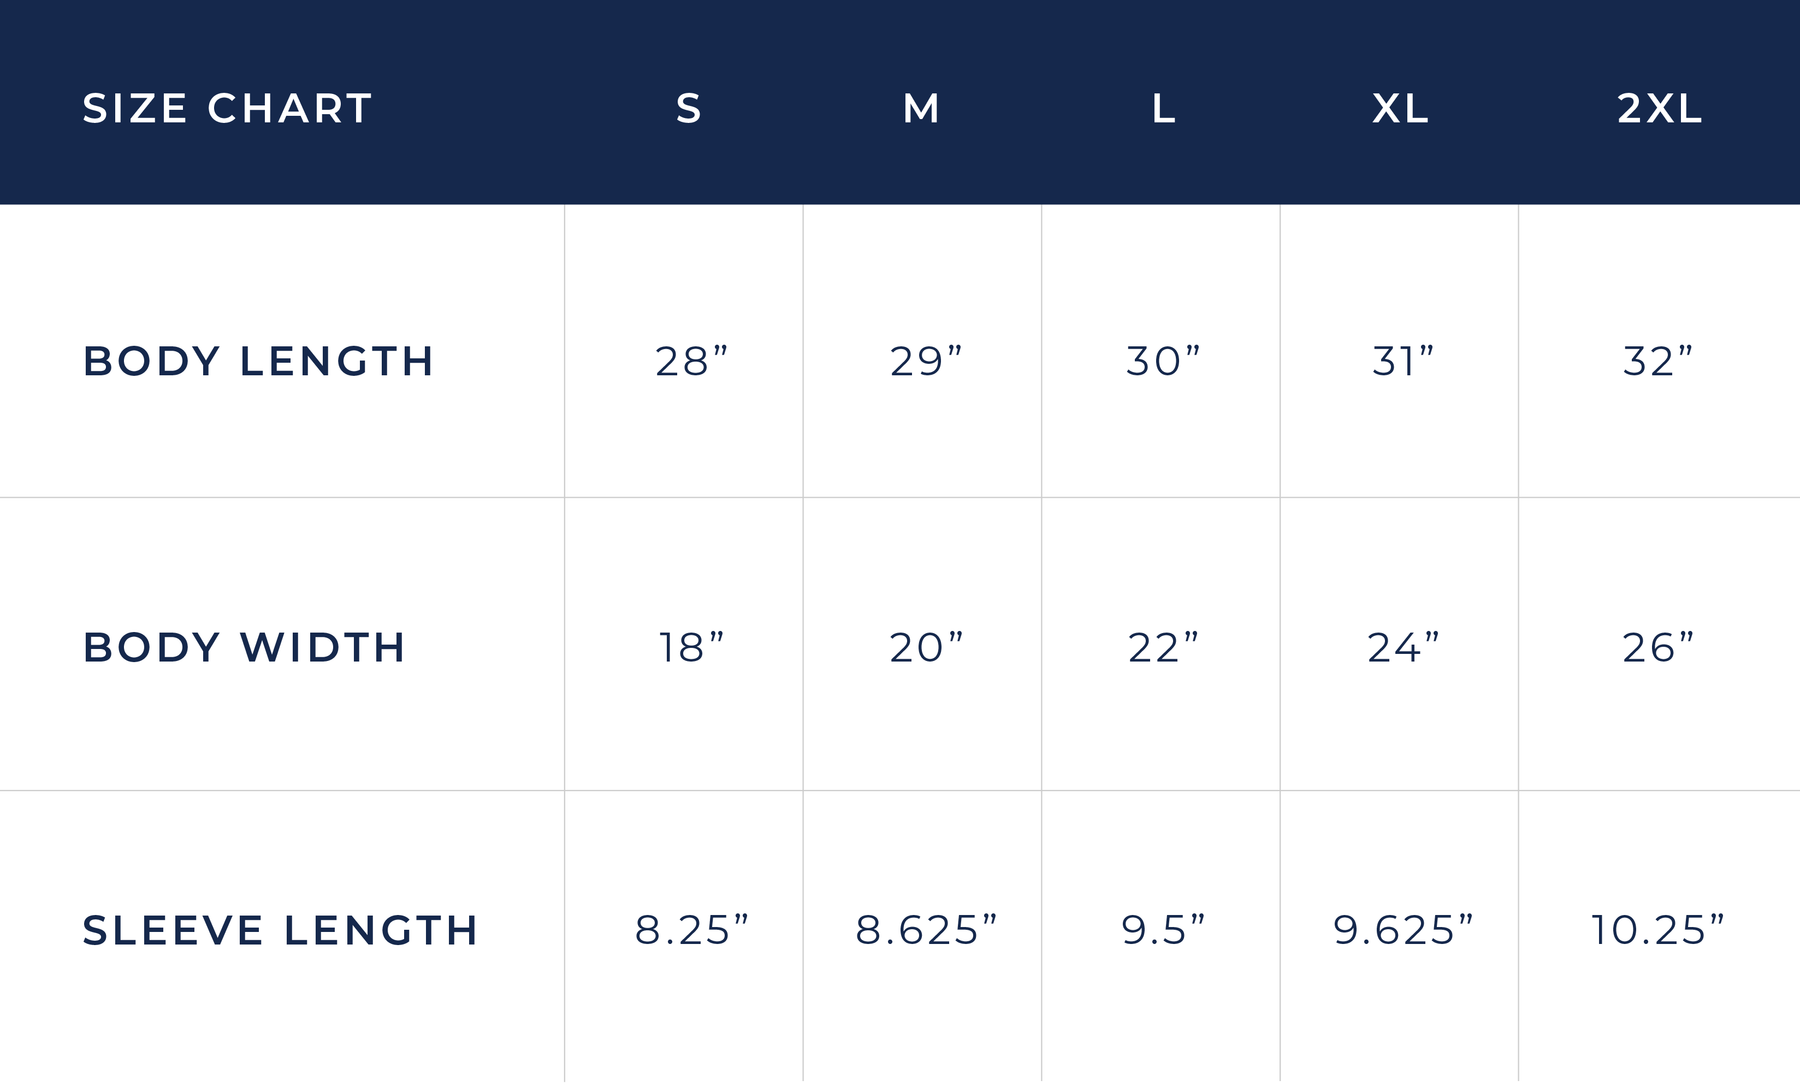Click the 9.625" sleeve length value
Image resolution: width=1800 pixels, height=1086 pixels.
pyautogui.click(x=1403, y=930)
